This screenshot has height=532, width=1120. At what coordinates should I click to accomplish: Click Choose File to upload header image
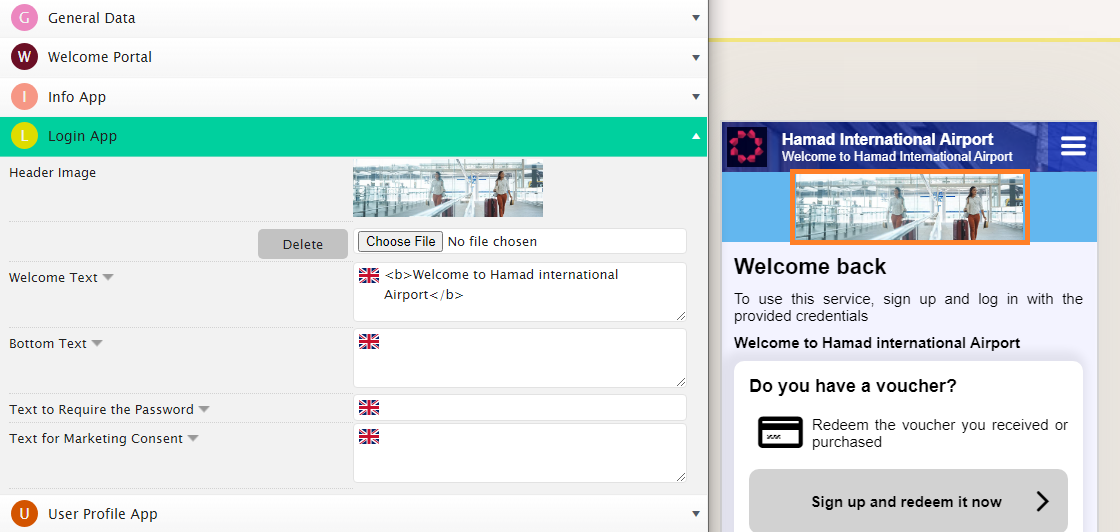(401, 241)
